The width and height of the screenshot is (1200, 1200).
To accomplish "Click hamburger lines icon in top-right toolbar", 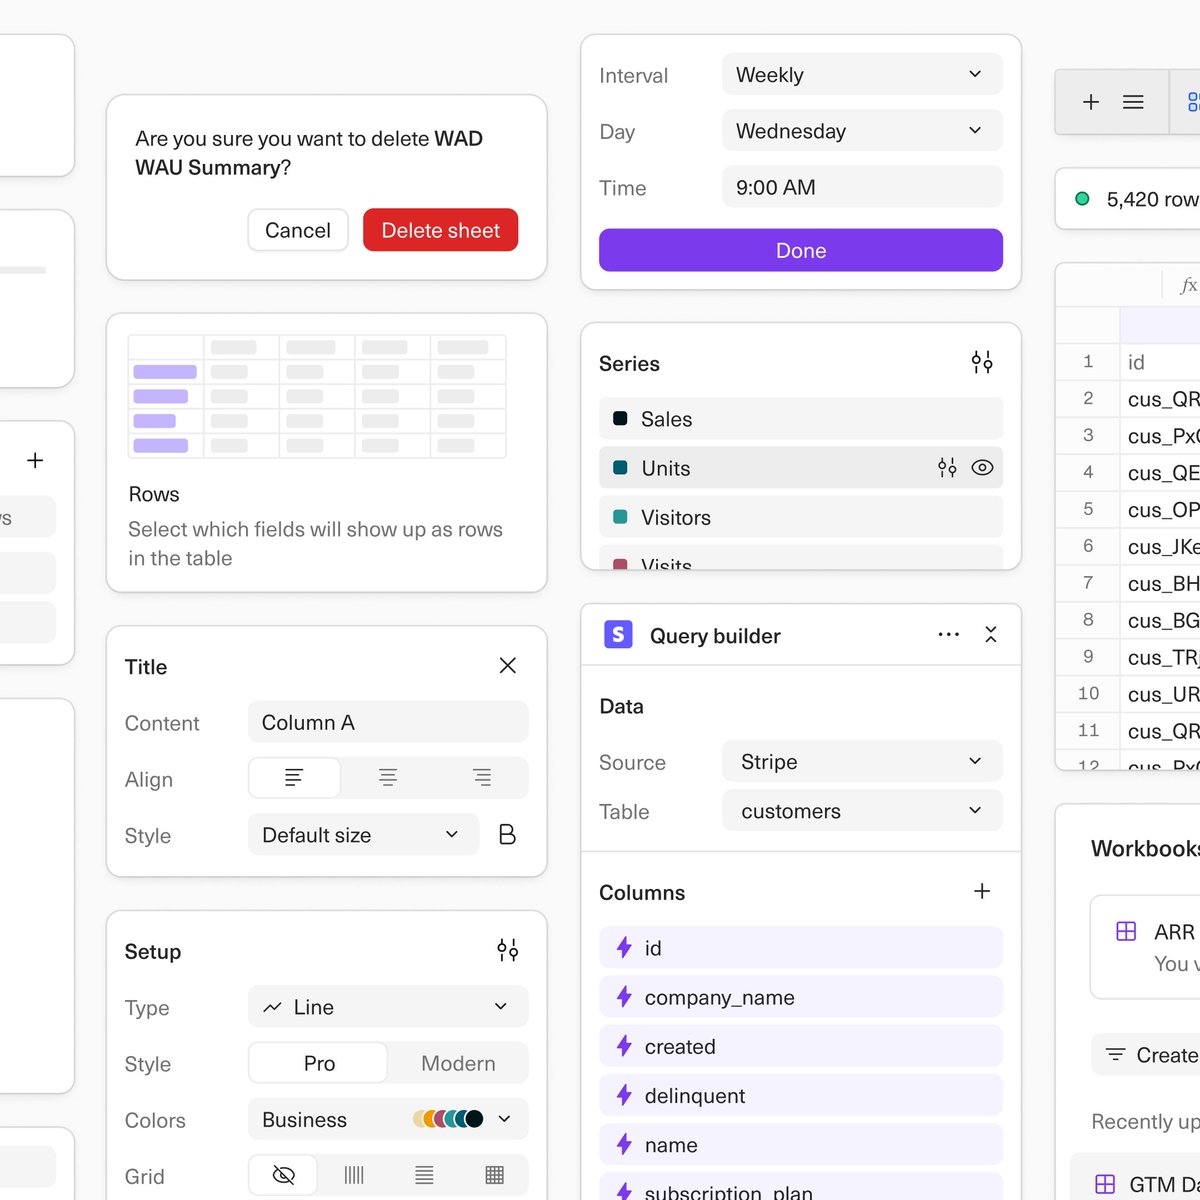I will point(1133,102).
